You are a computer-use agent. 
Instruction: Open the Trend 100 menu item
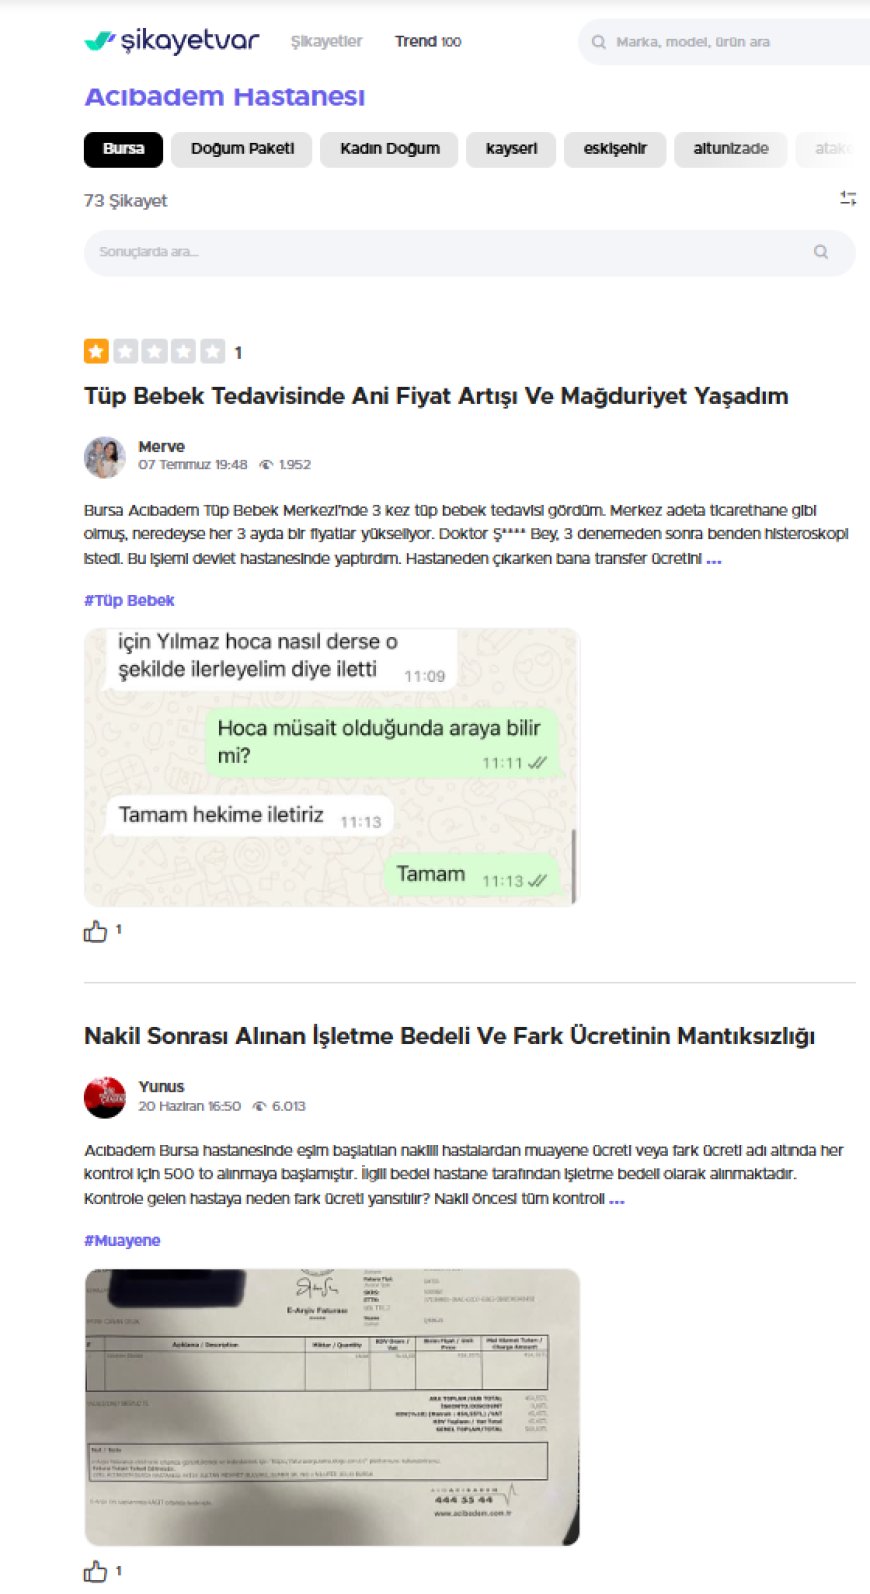pos(428,42)
